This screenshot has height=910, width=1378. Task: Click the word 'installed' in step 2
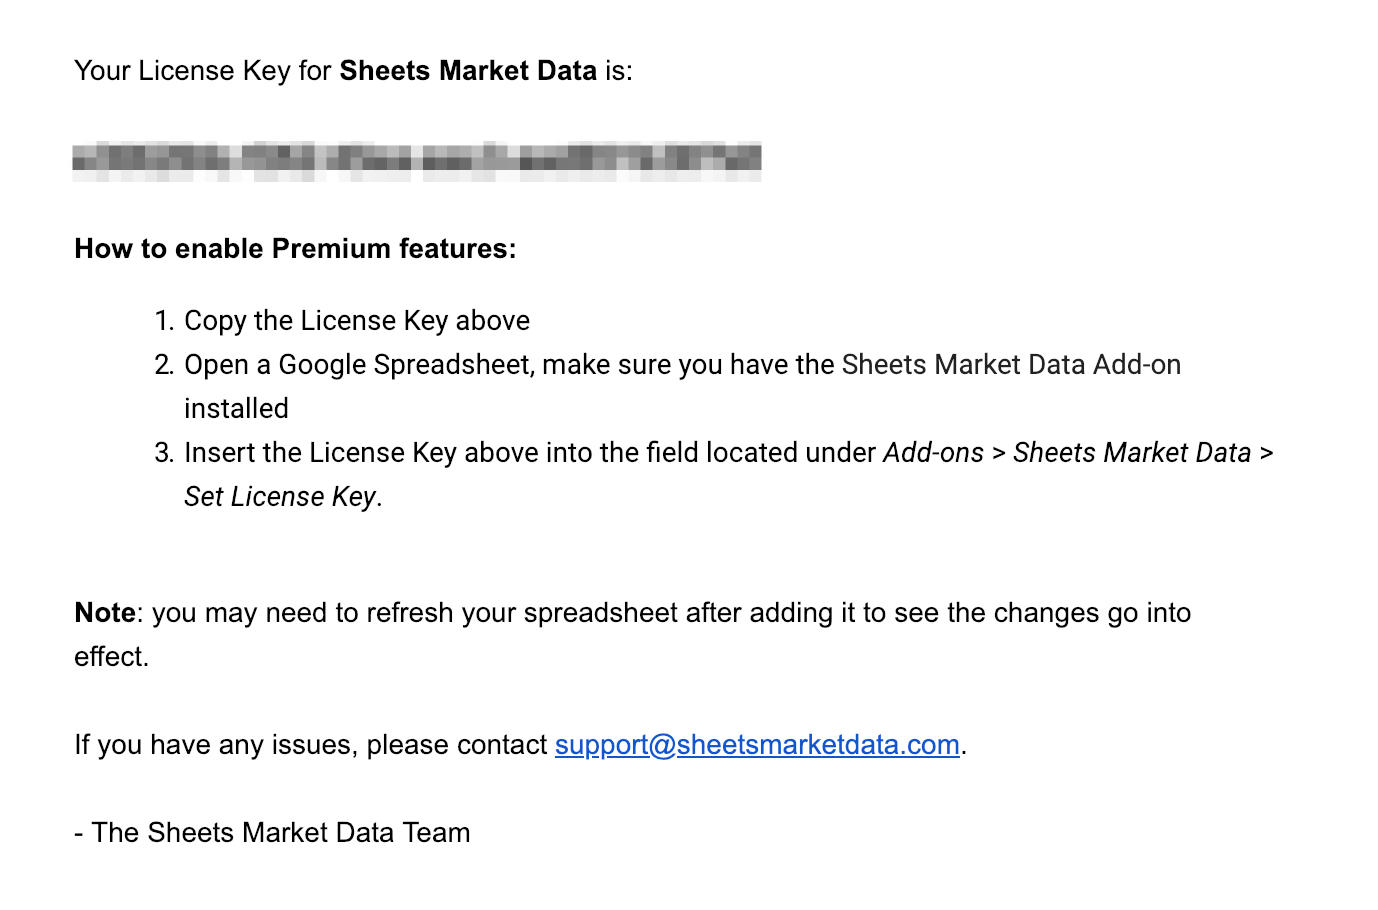click(236, 409)
